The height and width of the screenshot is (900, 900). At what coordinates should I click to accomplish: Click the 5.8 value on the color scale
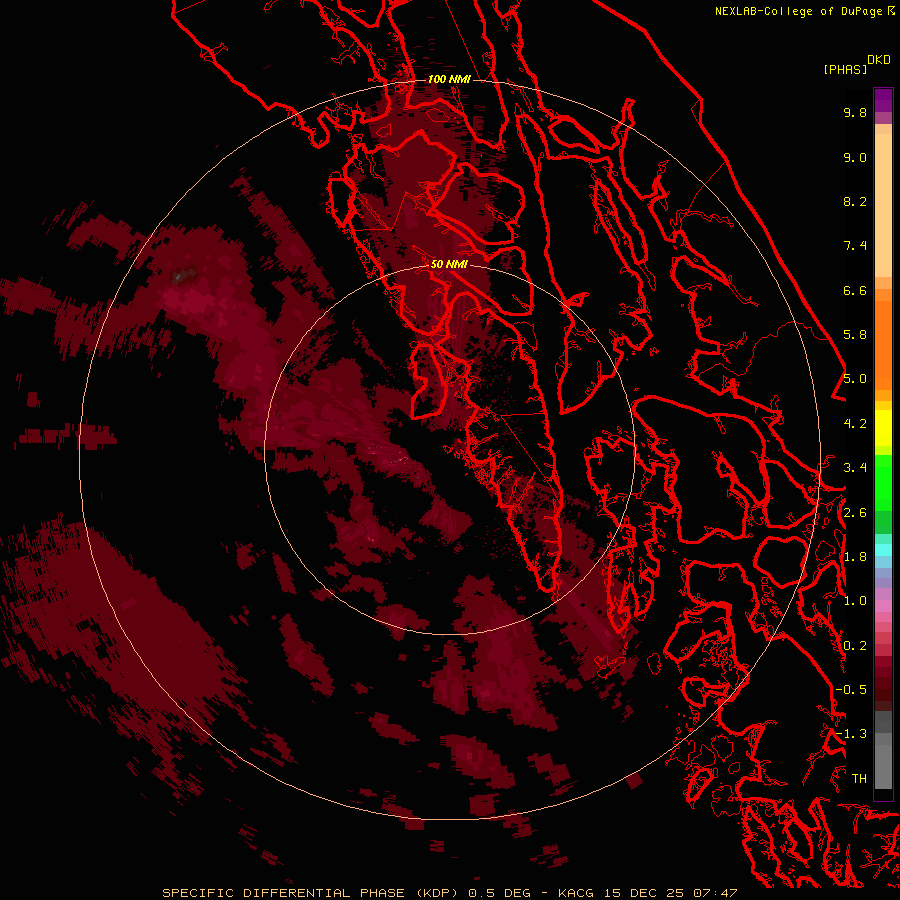(x=855, y=335)
